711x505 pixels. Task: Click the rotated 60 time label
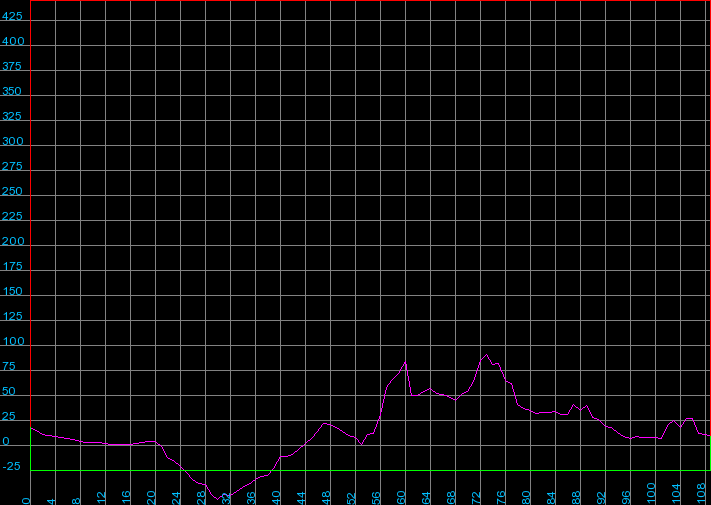point(401,497)
